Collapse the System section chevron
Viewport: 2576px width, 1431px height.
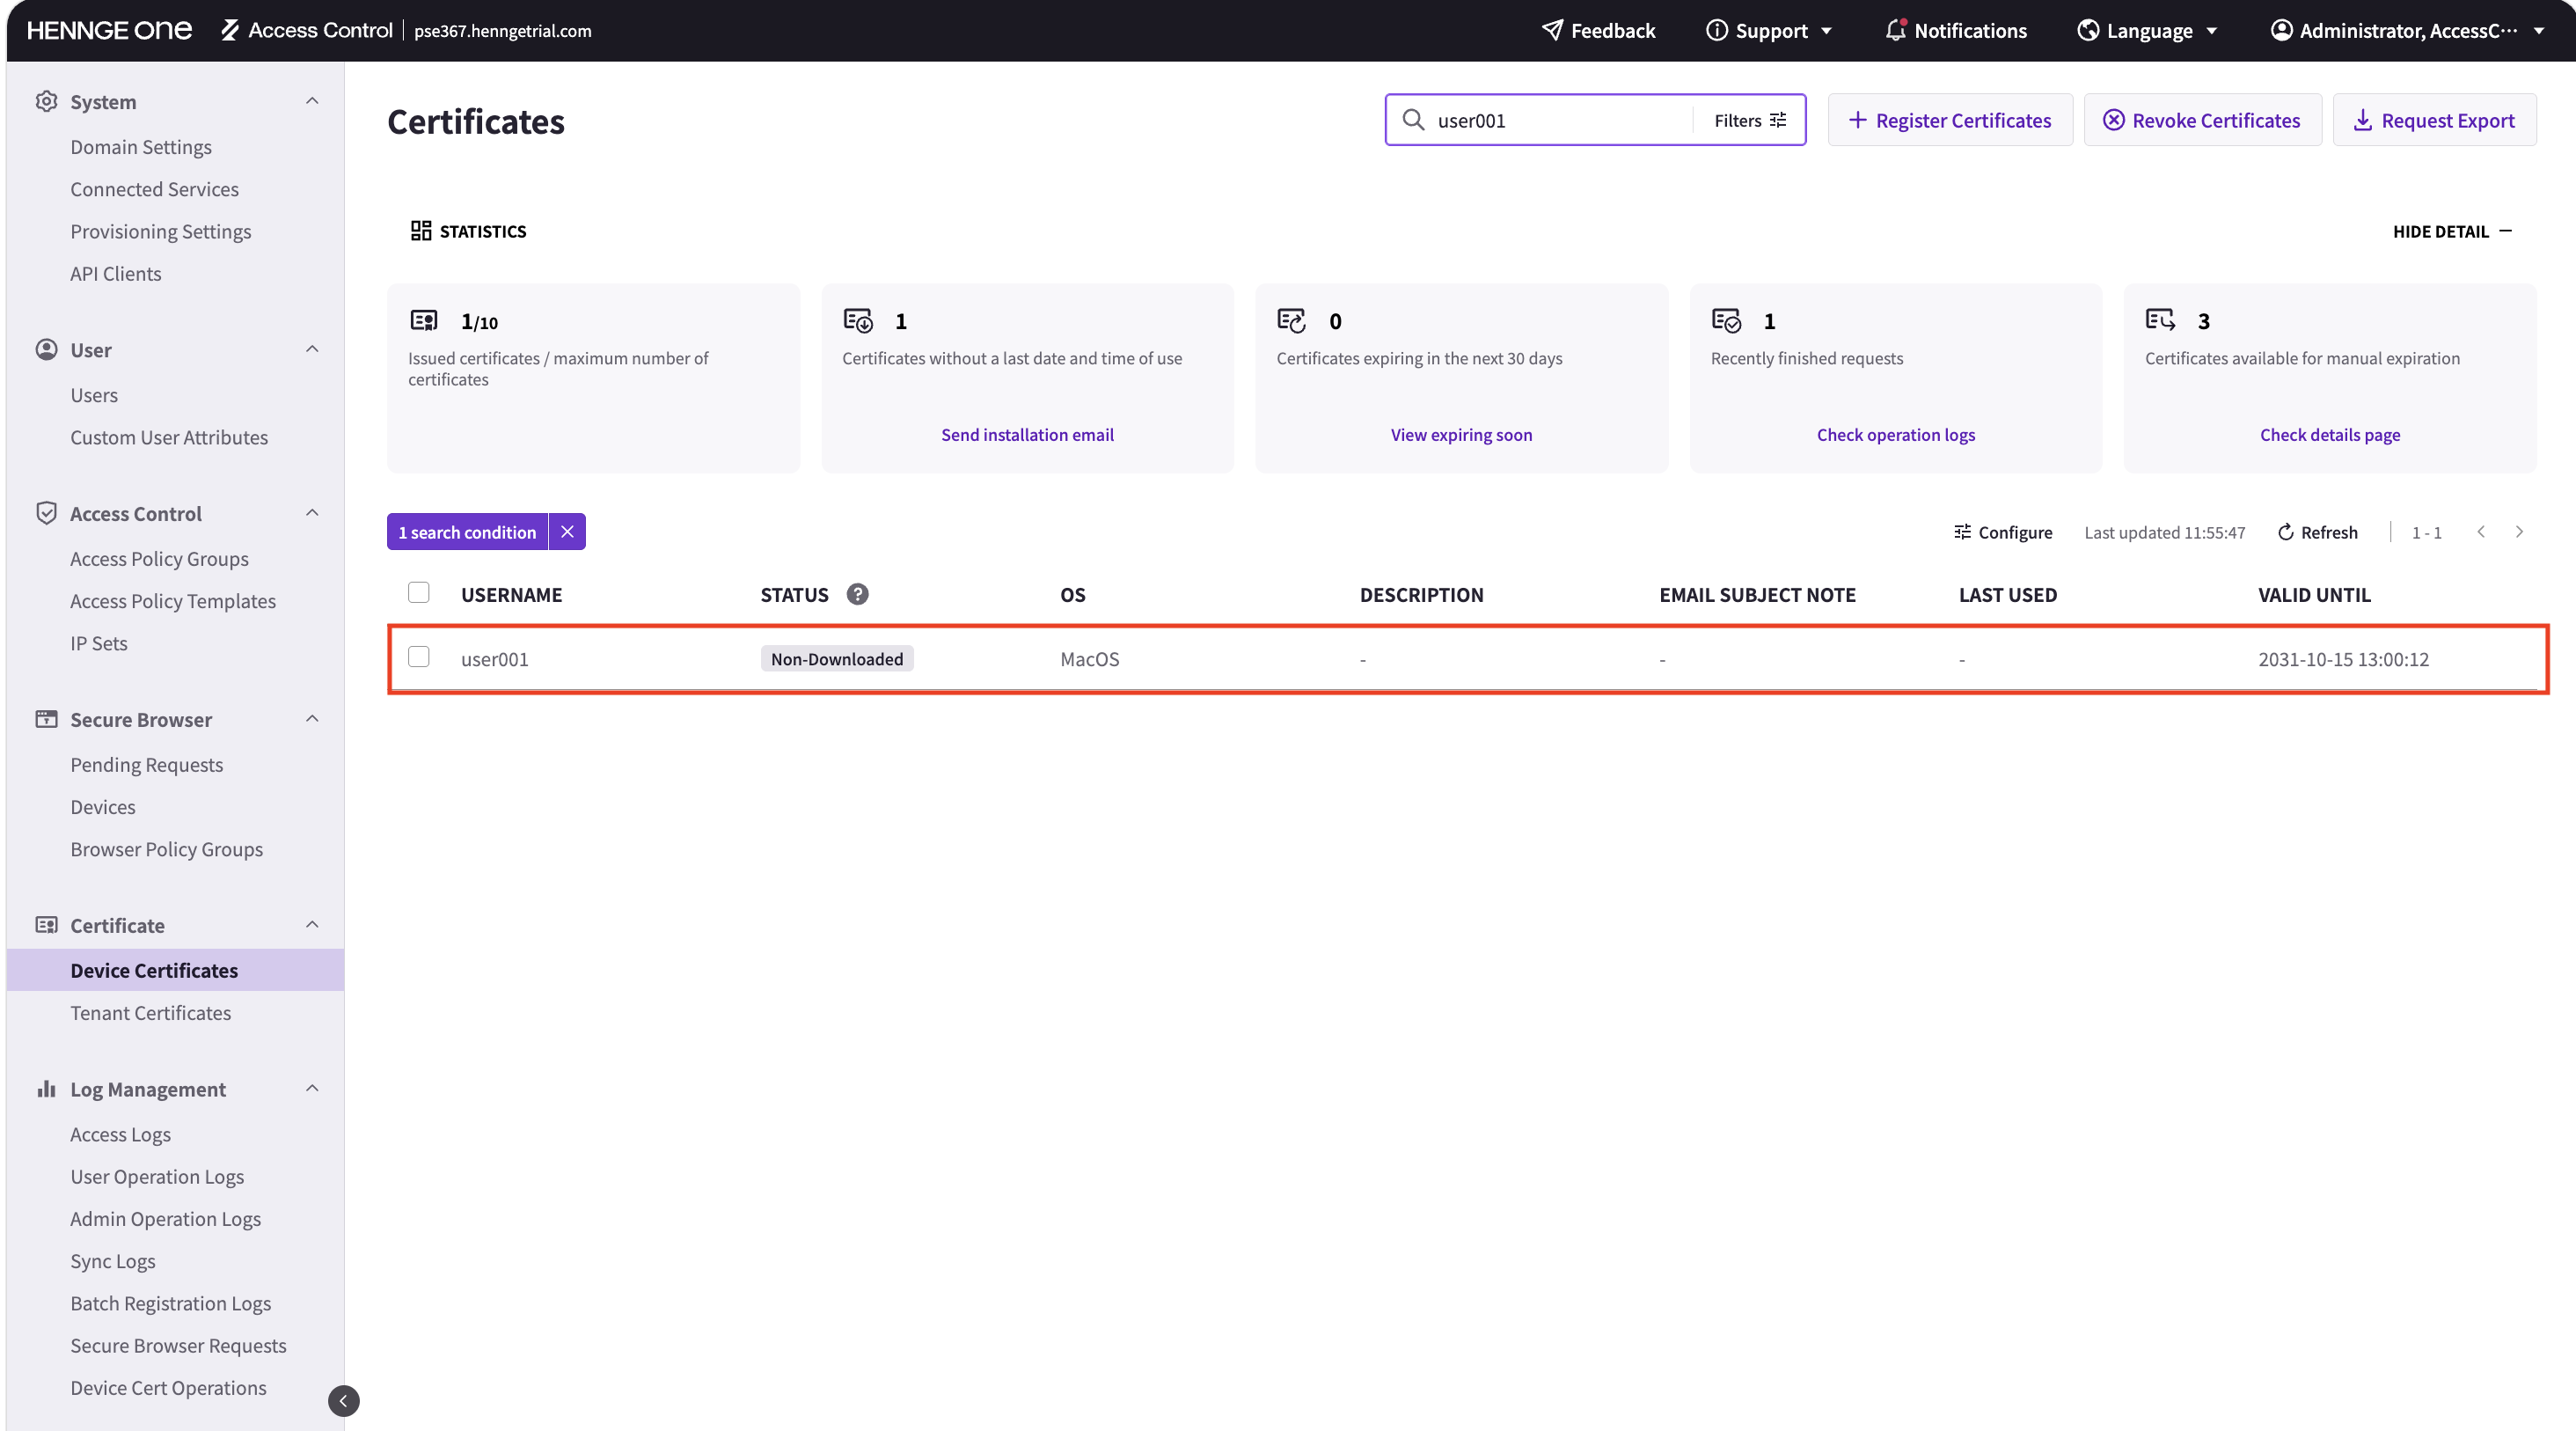tap(312, 101)
